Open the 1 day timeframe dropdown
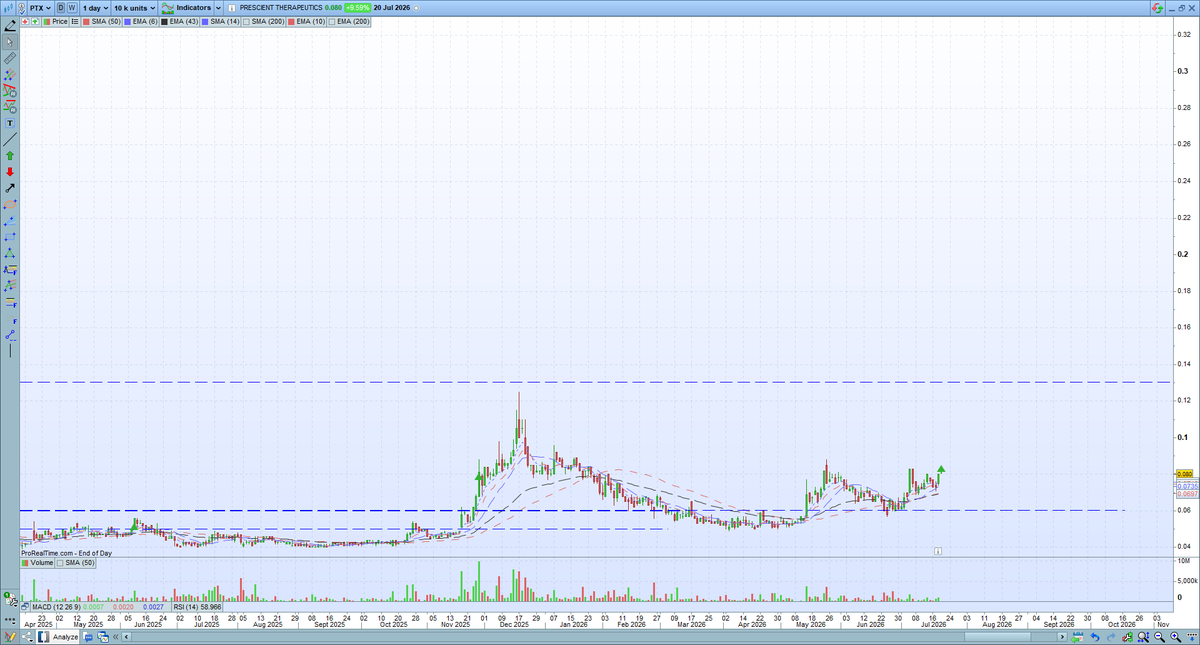The image size is (1200, 645). tap(95, 7)
